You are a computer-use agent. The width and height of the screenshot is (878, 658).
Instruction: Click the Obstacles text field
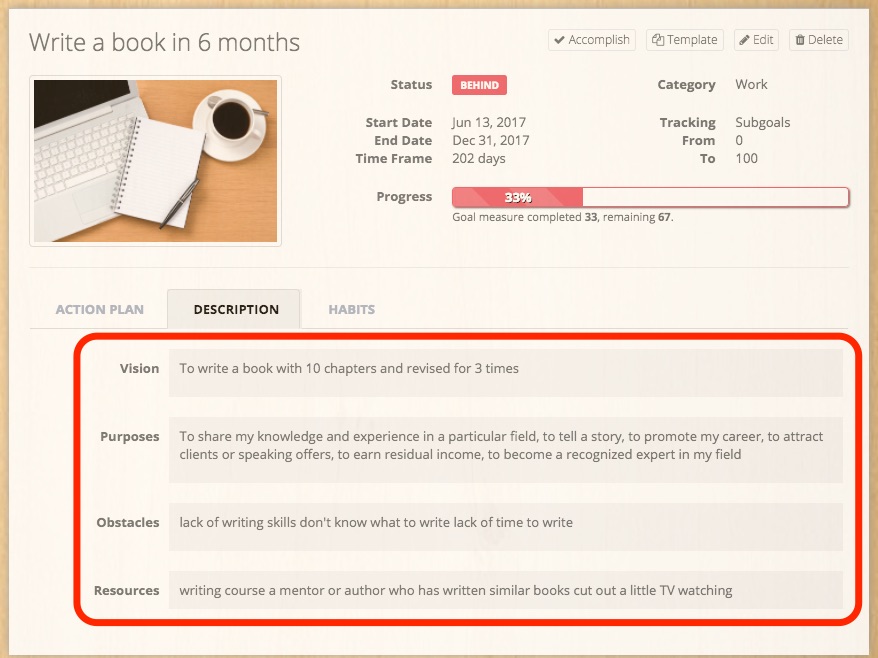pyautogui.click(x=505, y=523)
